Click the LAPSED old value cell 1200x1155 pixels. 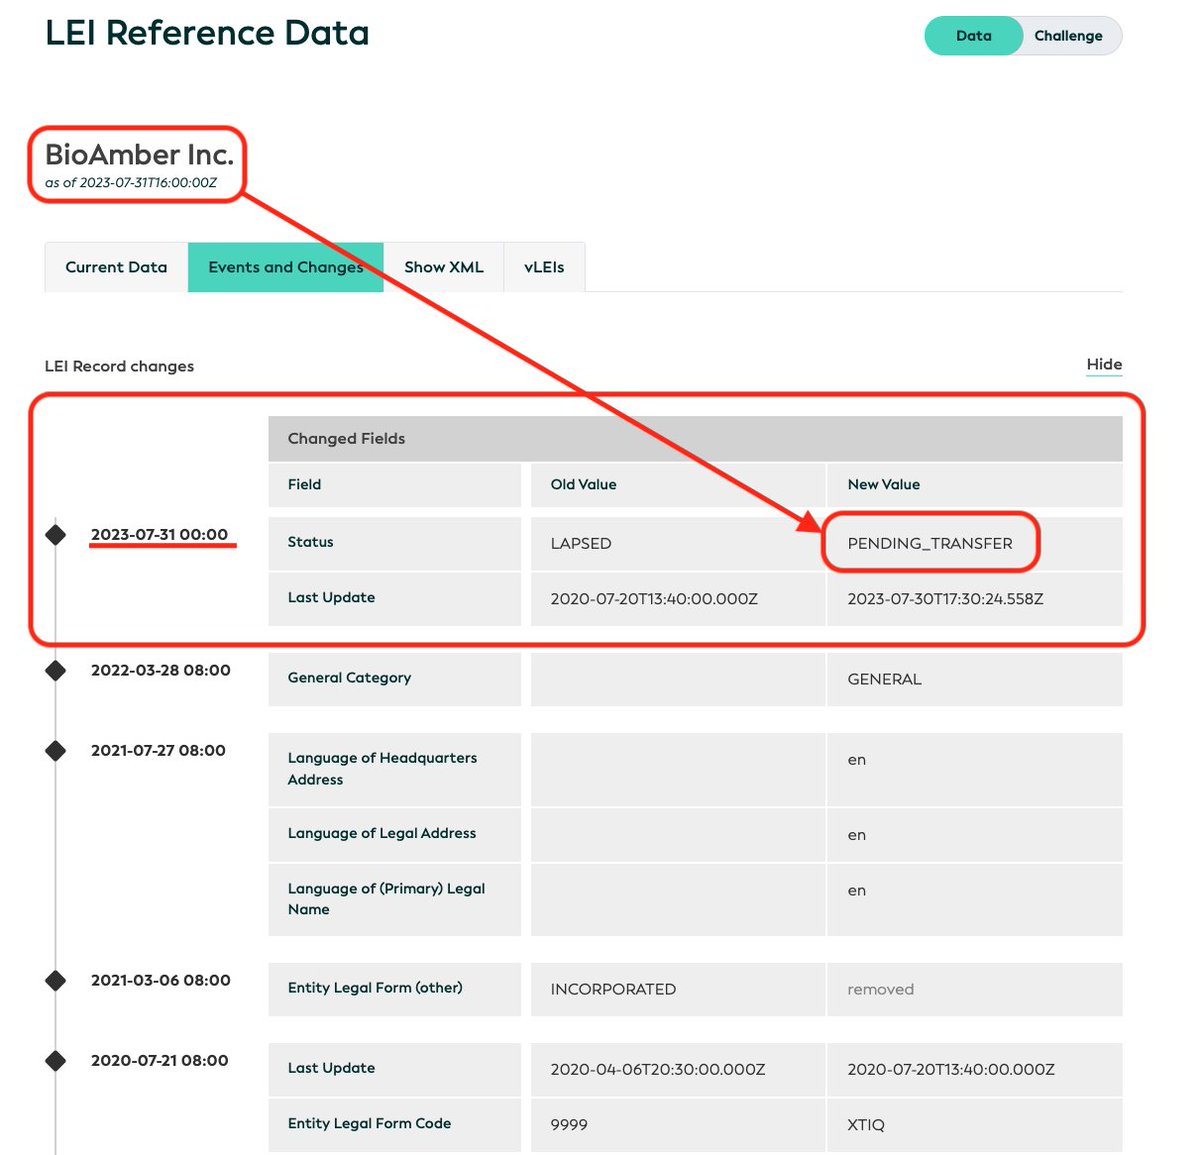tap(678, 543)
